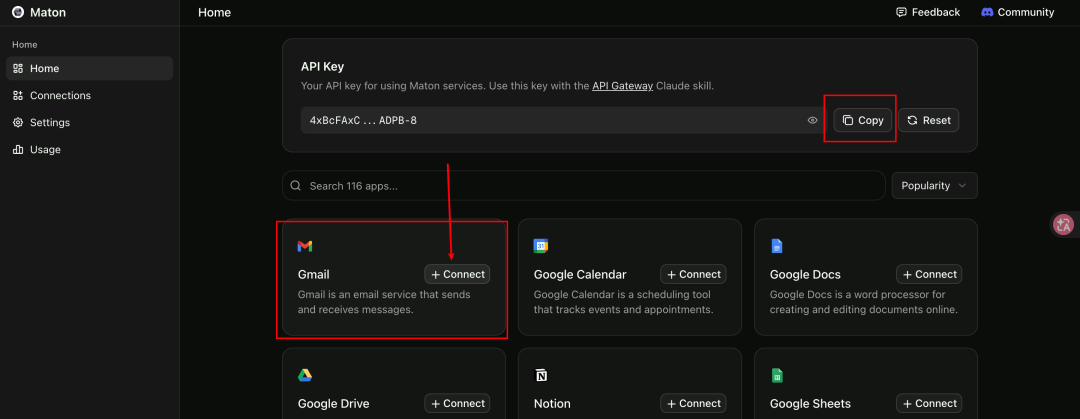Image resolution: width=1080 pixels, height=419 pixels.
Task: Click the Notion app icon
Action: click(x=541, y=376)
